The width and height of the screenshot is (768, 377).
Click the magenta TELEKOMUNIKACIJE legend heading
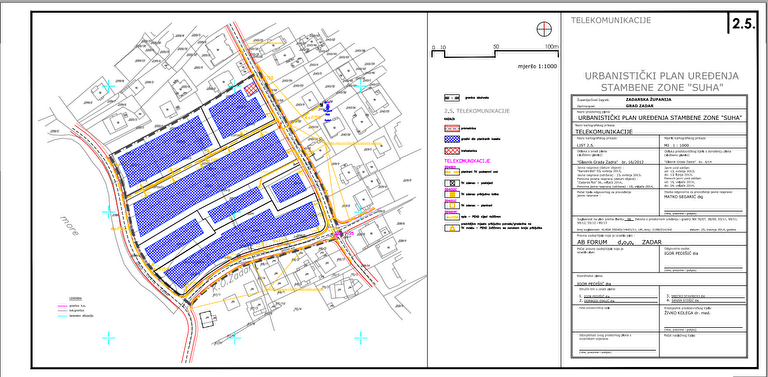click(467, 161)
